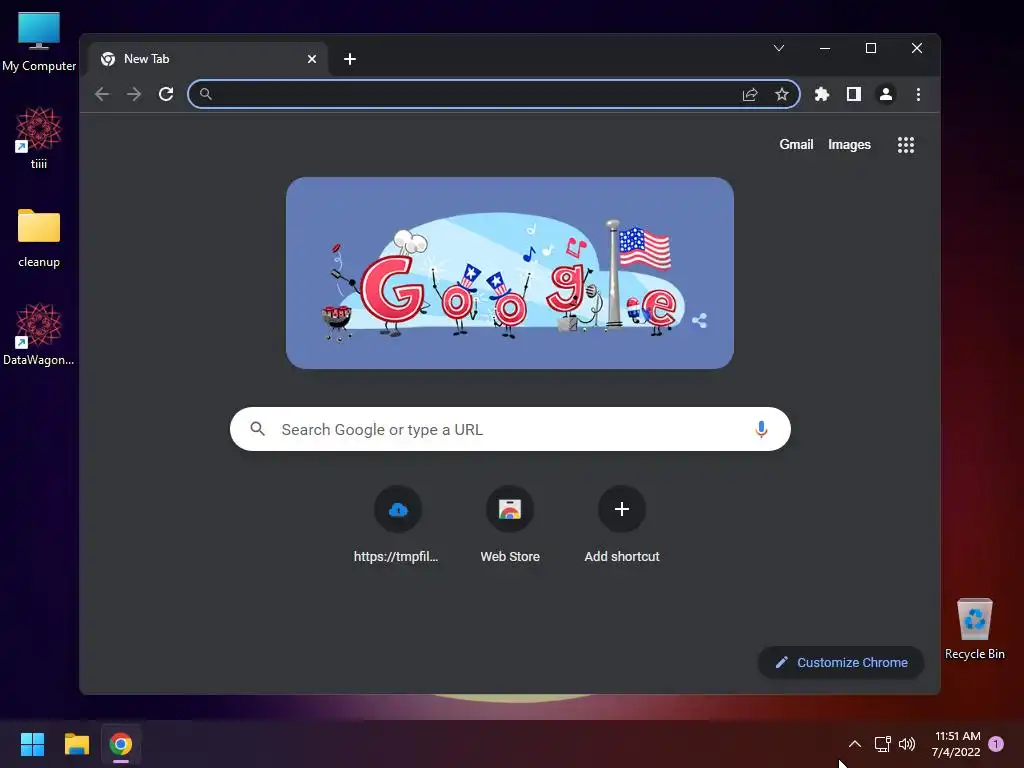Image resolution: width=1024 pixels, height=768 pixels.
Task: Reload the current page
Action: coord(166,94)
